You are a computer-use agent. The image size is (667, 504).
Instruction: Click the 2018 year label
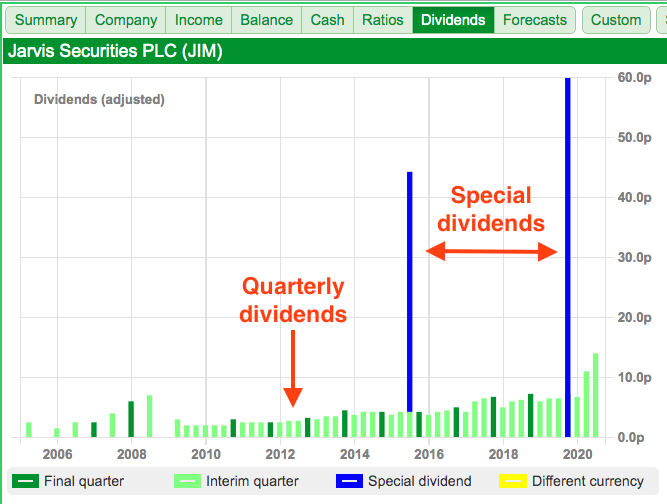point(503,454)
